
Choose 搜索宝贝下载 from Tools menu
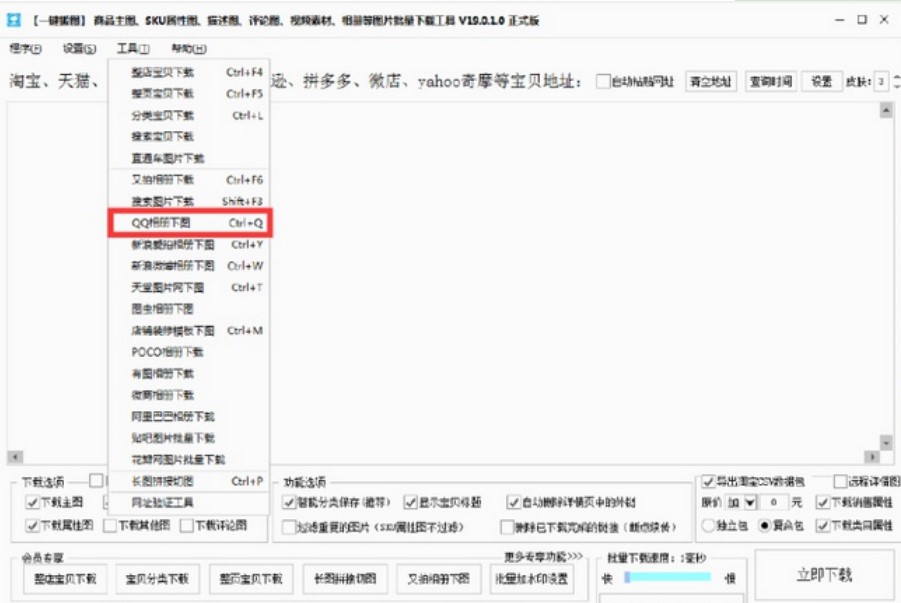[x=189, y=136]
